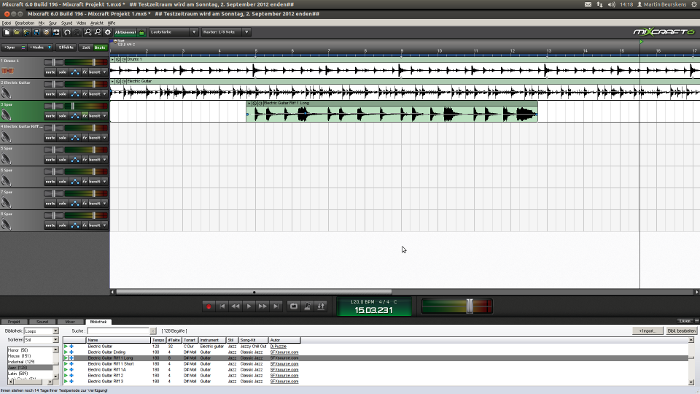Open the Ansicht menu

click(x=96, y=23)
